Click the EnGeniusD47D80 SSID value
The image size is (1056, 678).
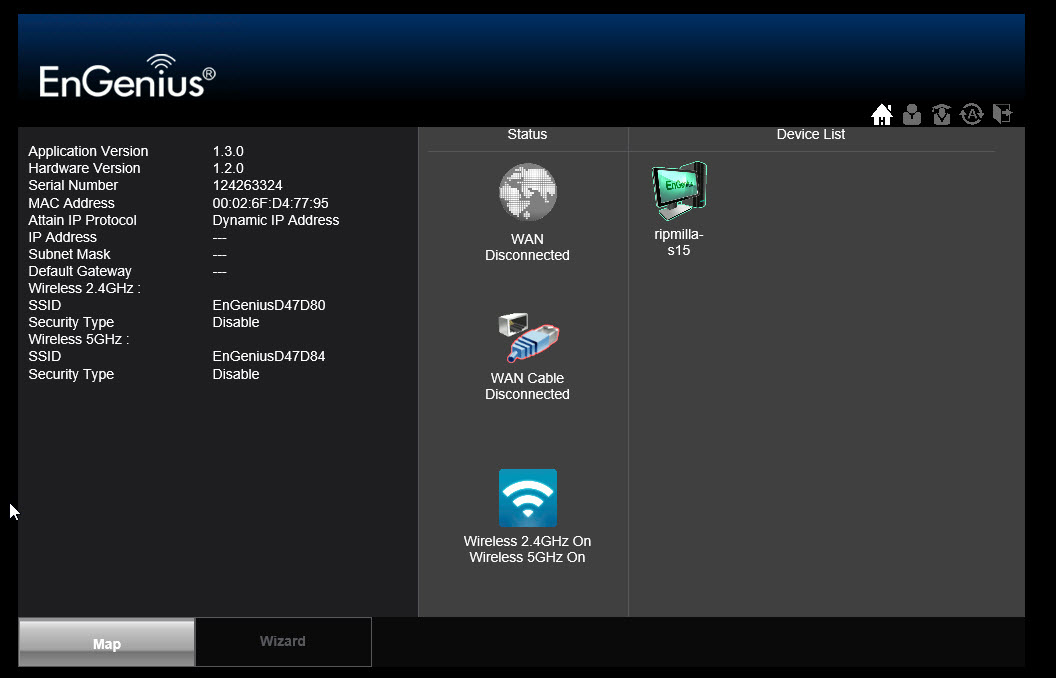(x=269, y=305)
